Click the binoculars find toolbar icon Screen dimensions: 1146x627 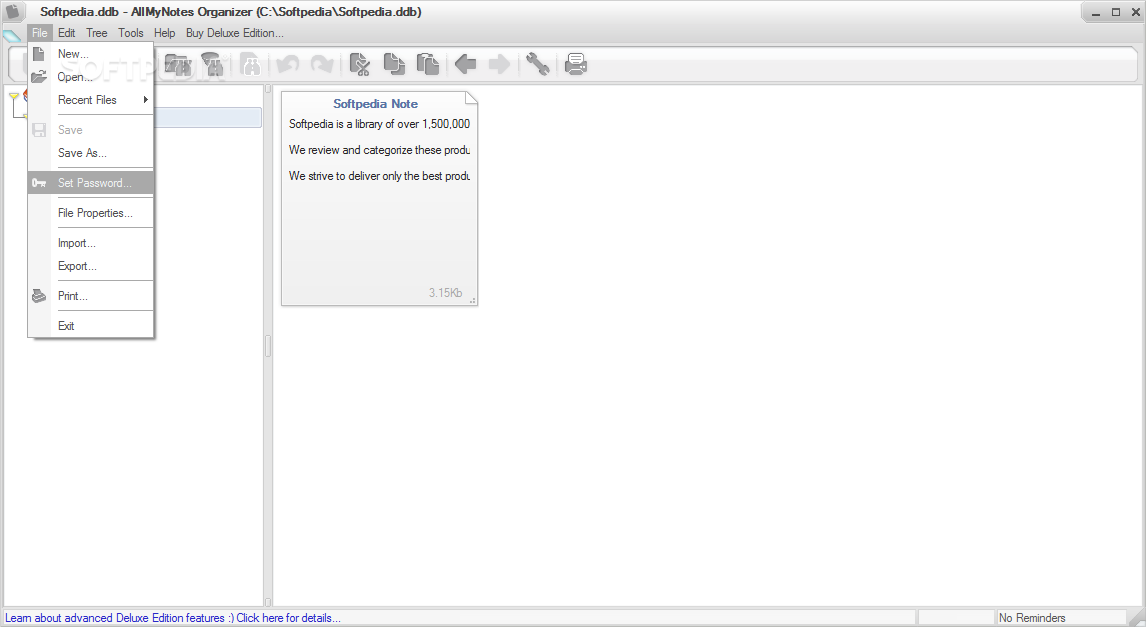click(251, 64)
